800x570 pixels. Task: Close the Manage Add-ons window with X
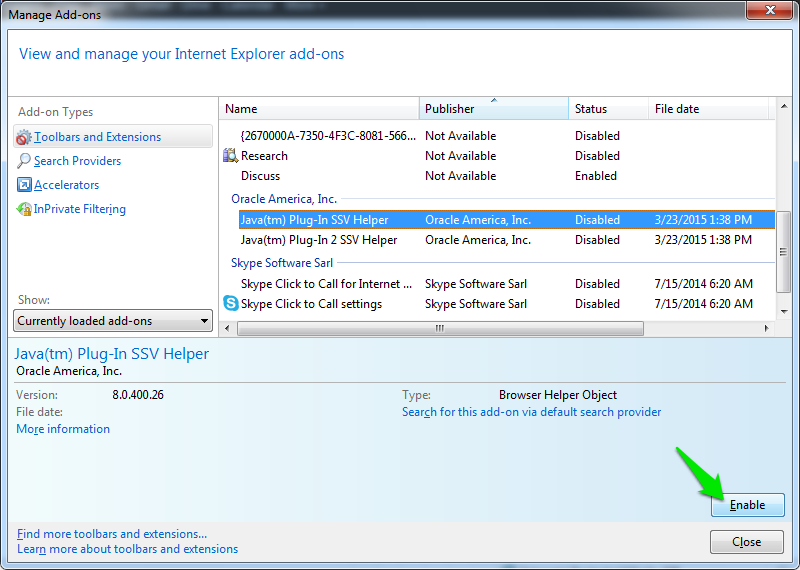click(x=770, y=10)
